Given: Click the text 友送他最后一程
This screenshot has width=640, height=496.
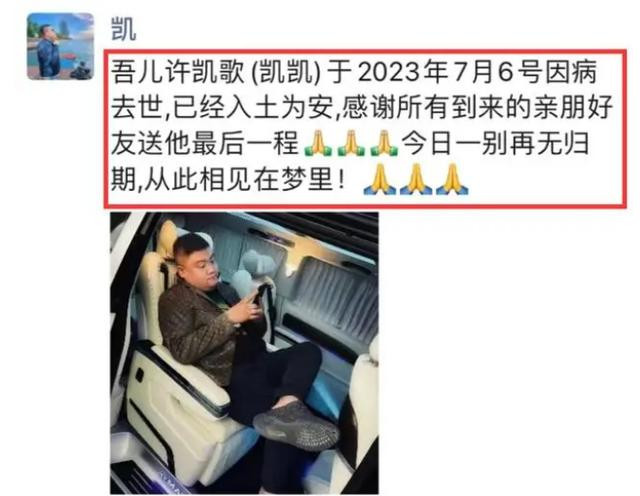Looking at the screenshot, I should coord(204,143).
